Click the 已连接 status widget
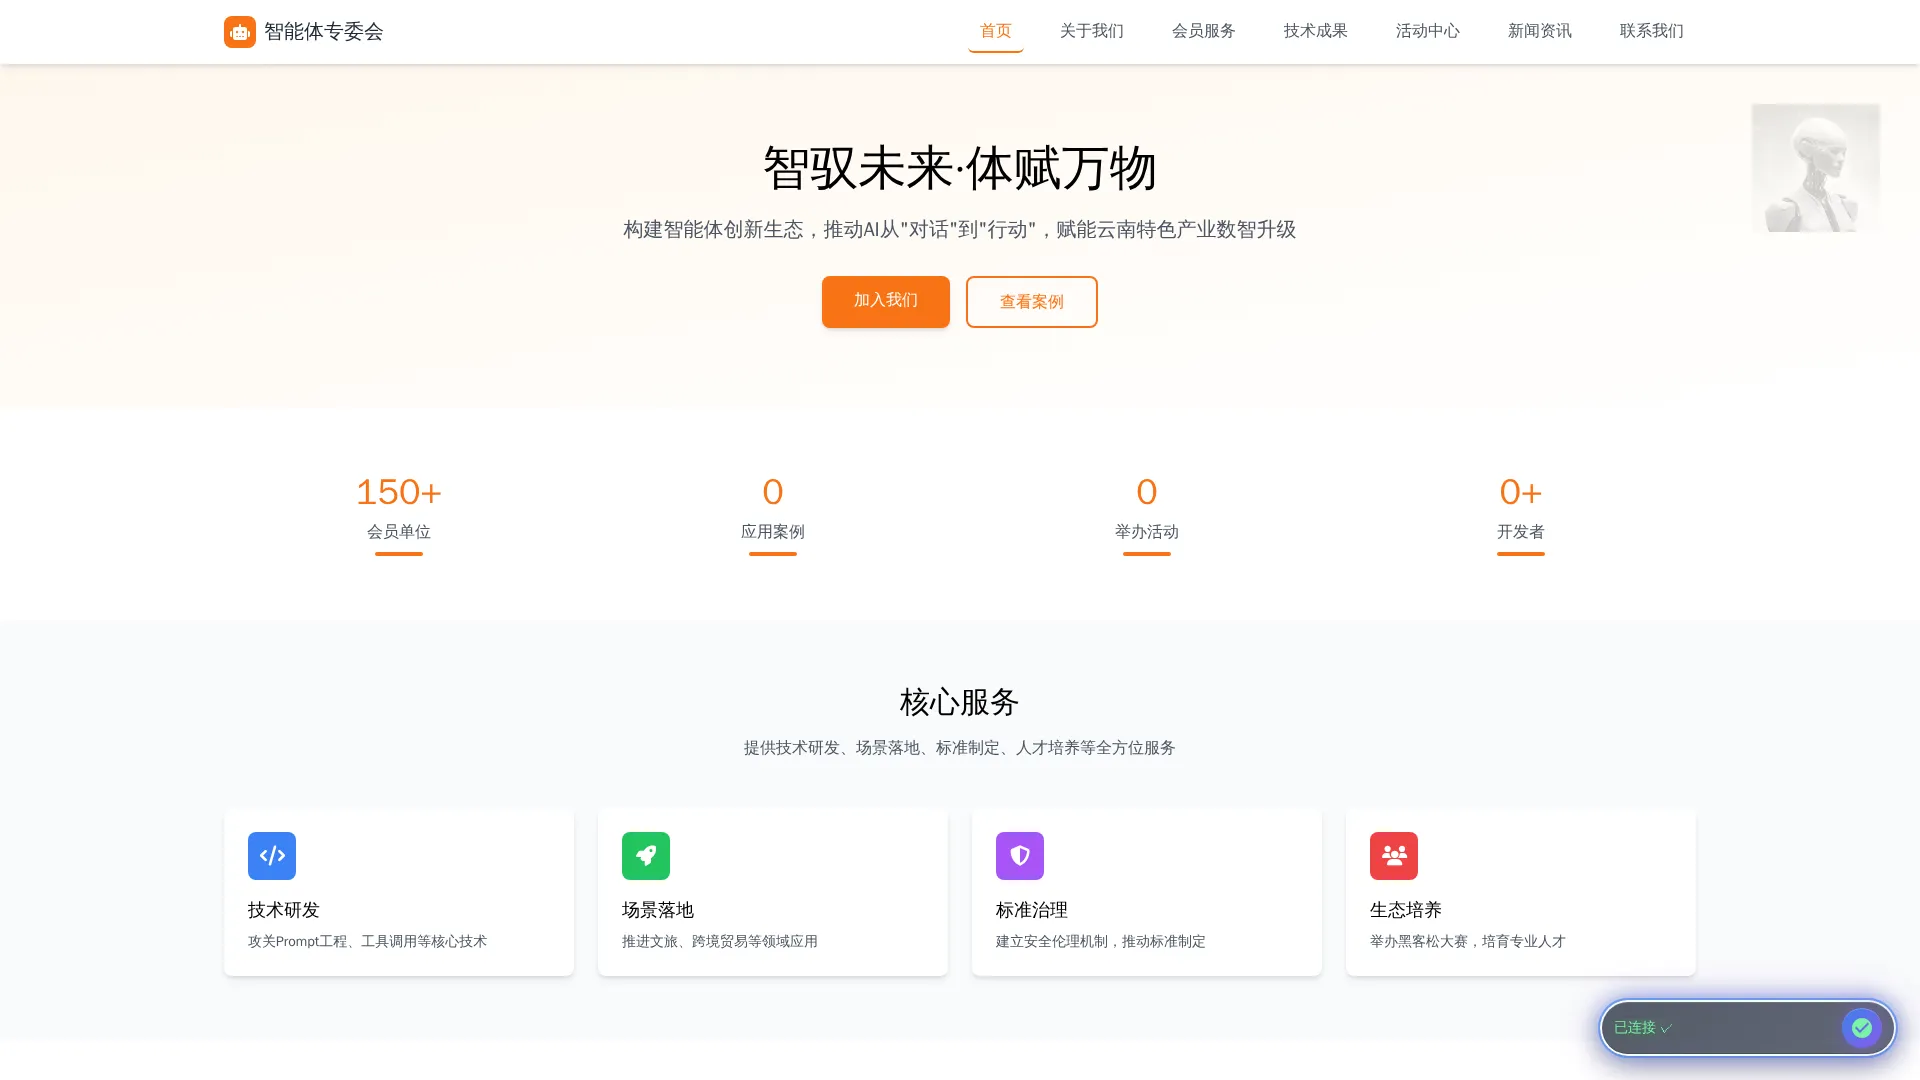Screen dimensions: 1920x1080 1745,1027
